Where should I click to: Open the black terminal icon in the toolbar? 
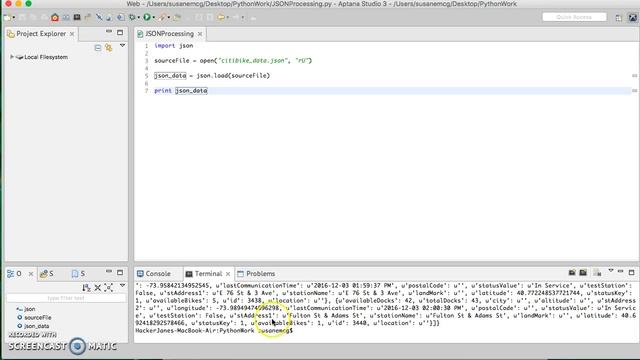77,18
